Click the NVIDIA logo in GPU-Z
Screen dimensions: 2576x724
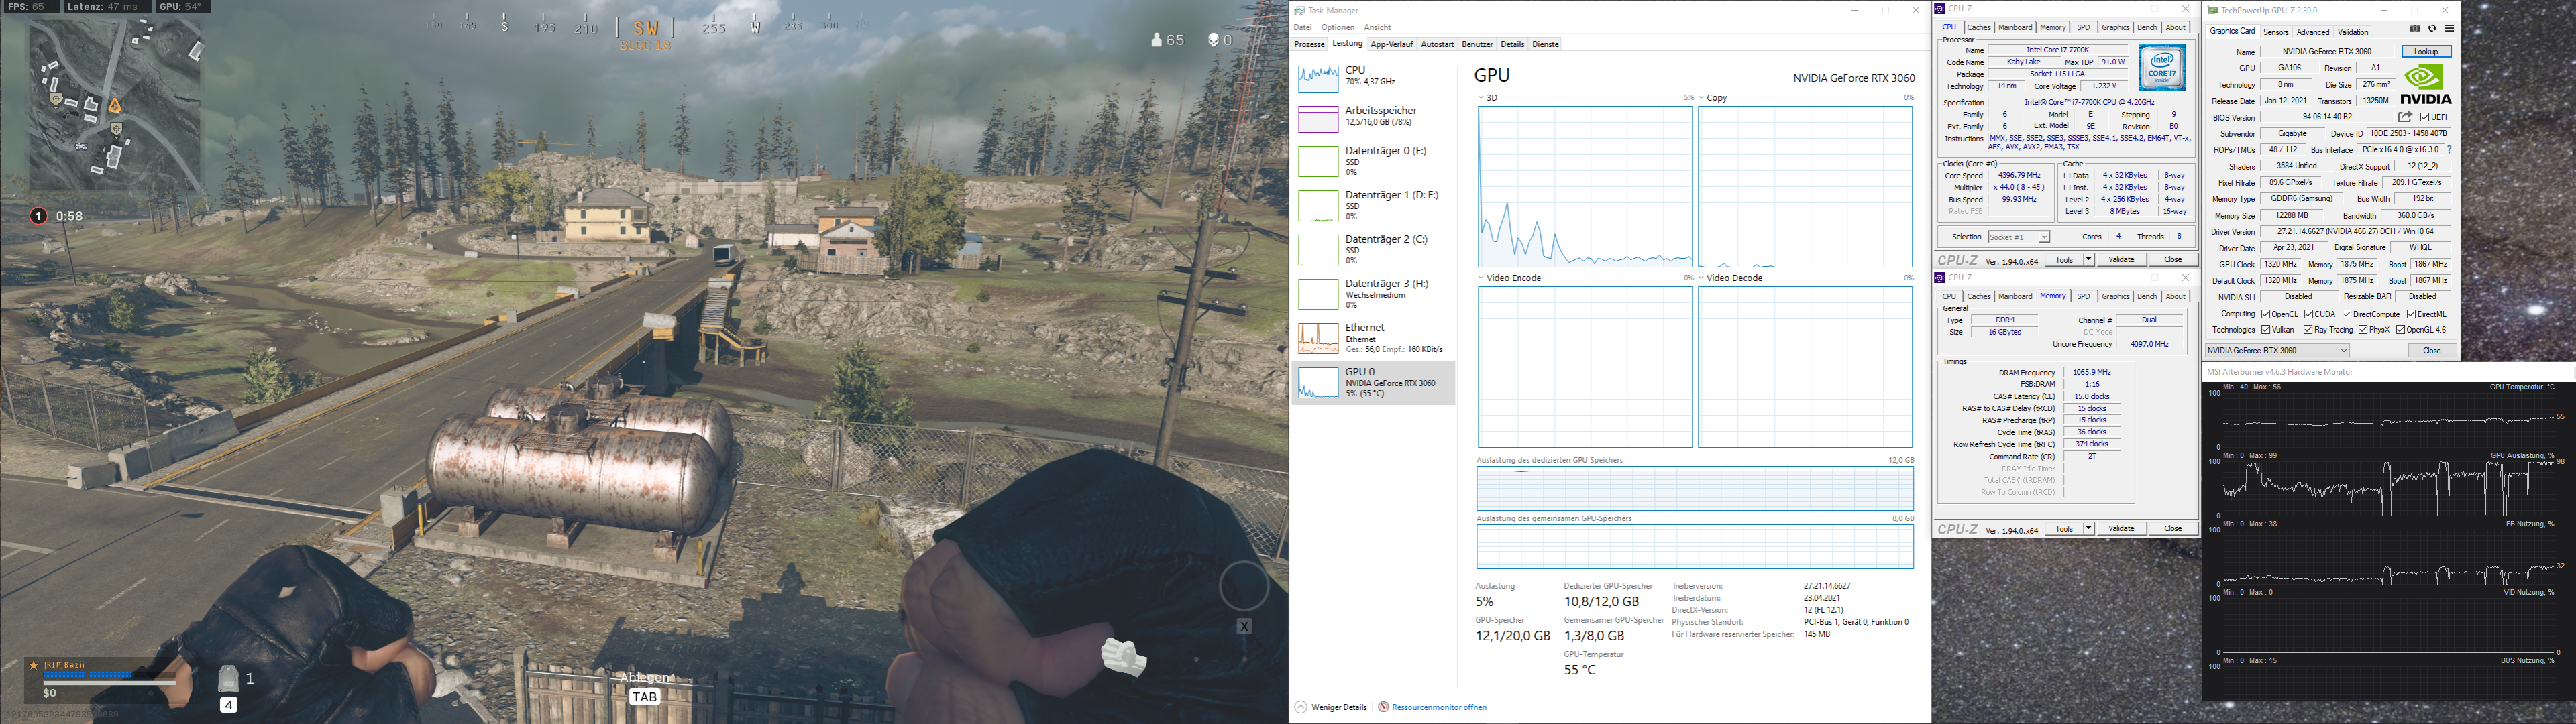point(2425,84)
